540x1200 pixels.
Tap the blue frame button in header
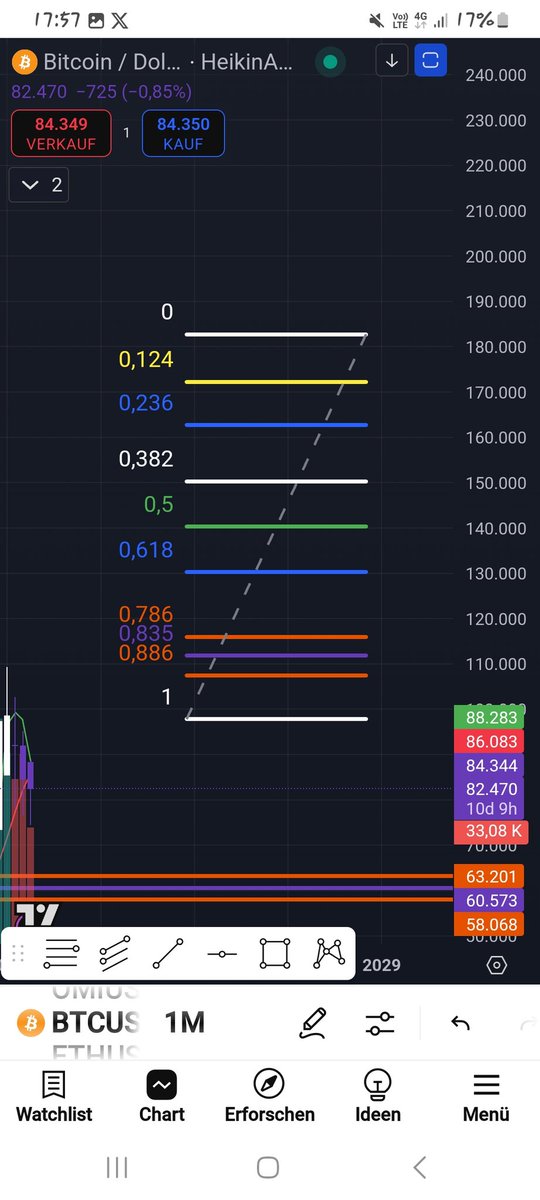(x=431, y=61)
